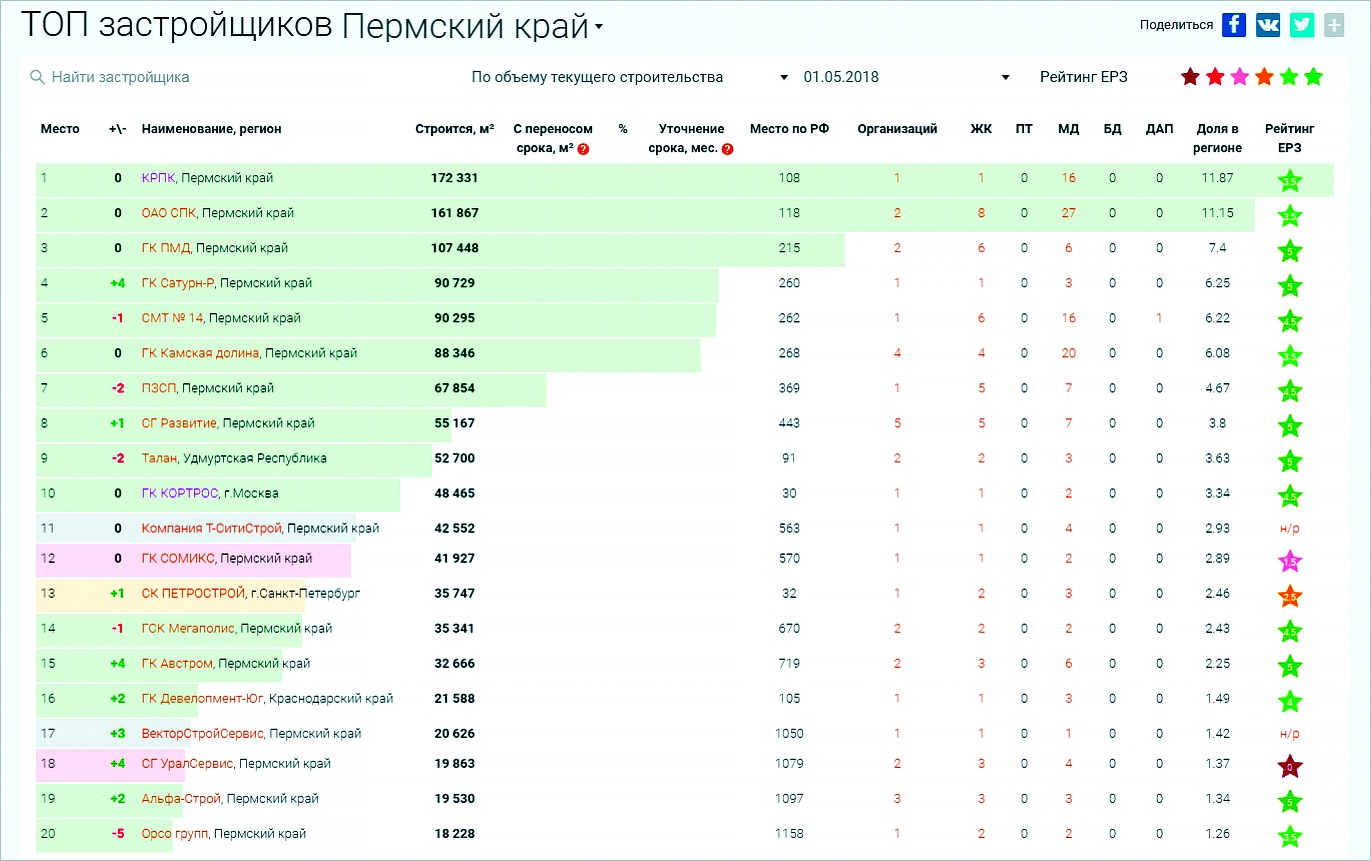Sort by 'Строится, м²' column header

[x=455, y=129]
